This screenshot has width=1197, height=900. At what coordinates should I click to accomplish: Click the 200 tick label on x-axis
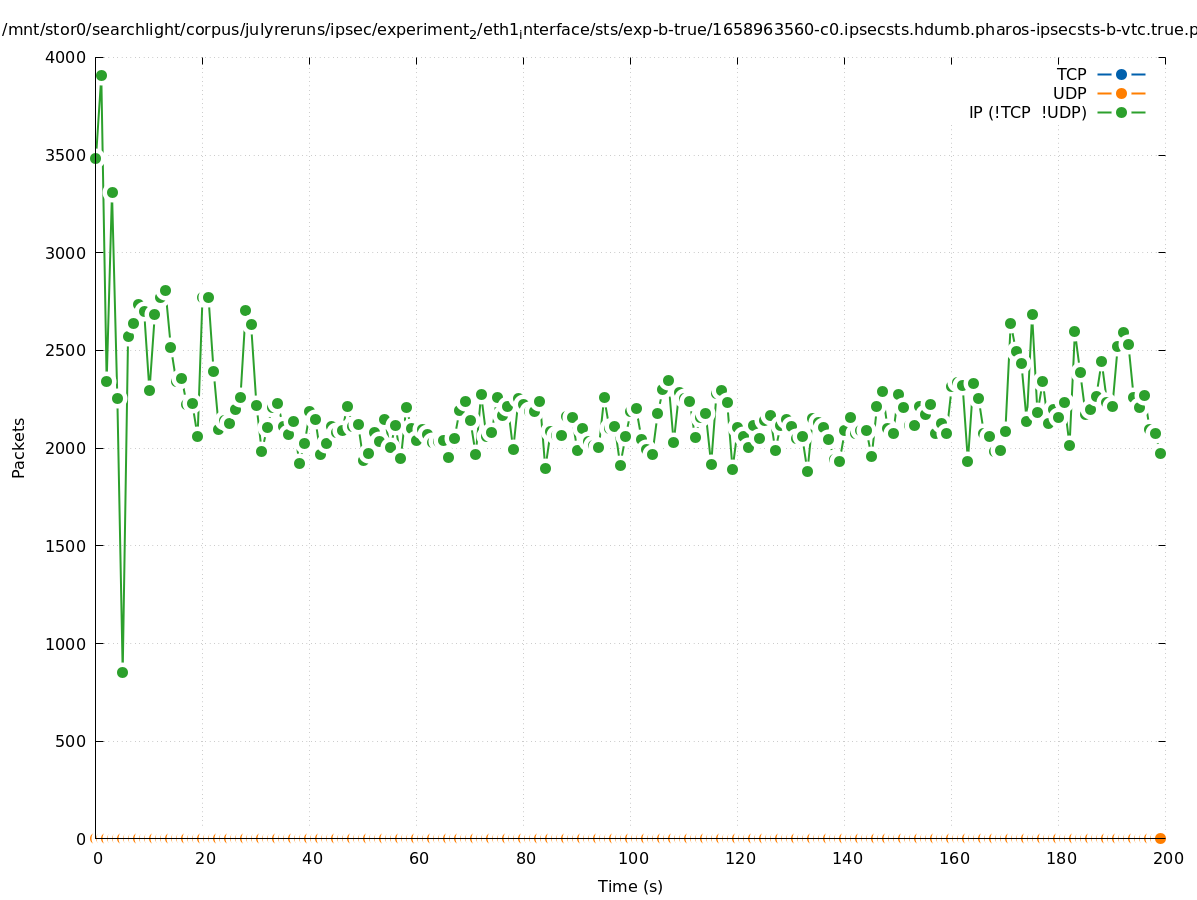point(1168,858)
